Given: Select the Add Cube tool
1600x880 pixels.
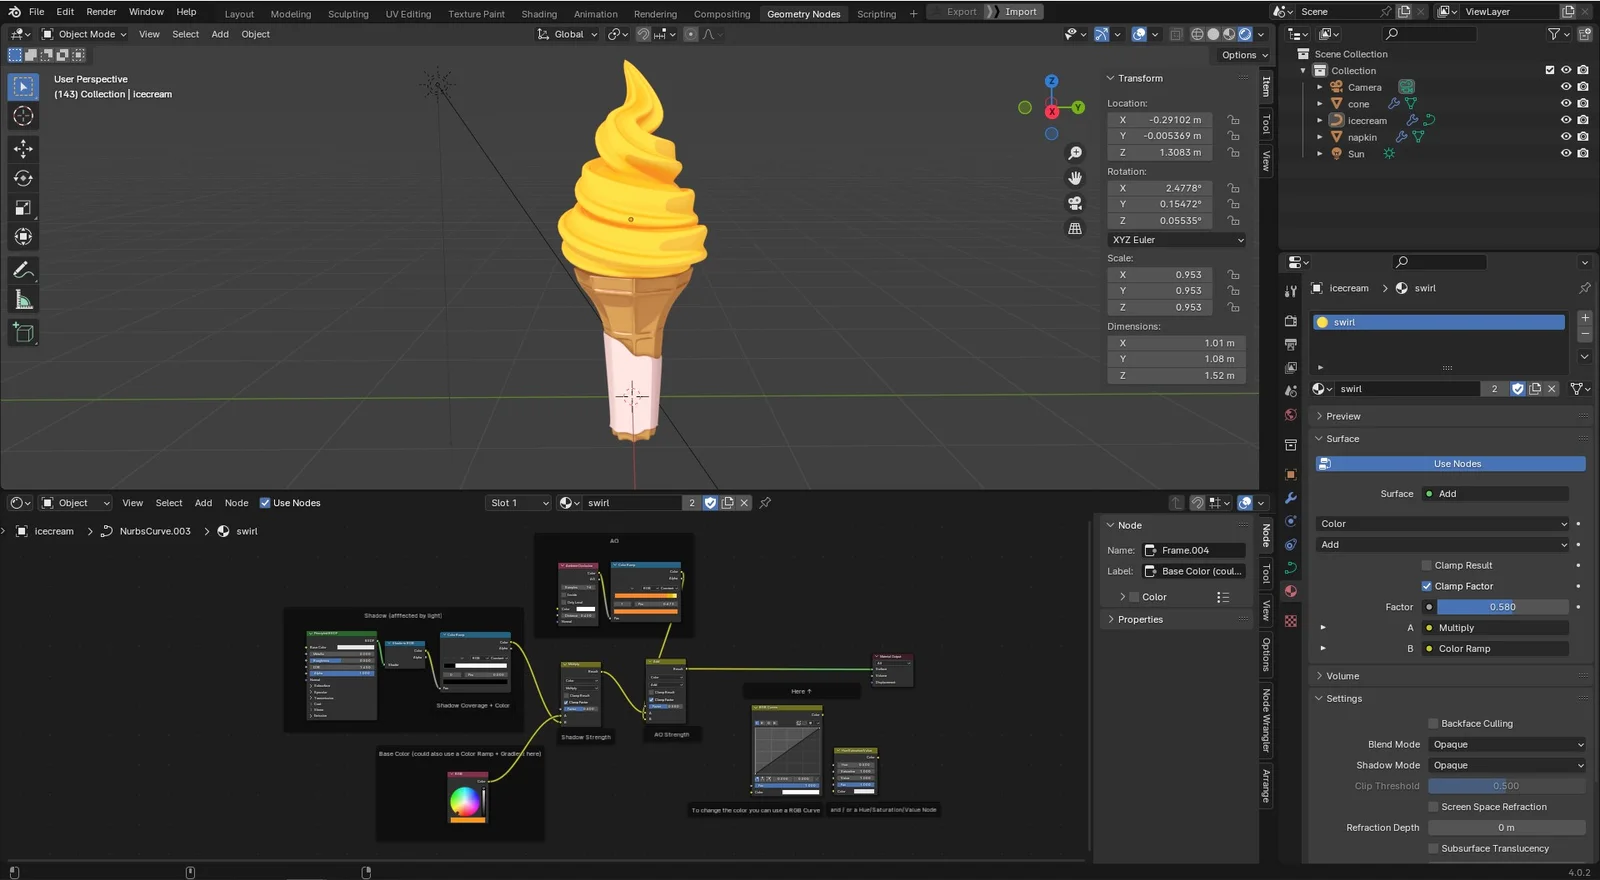Looking at the screenshot, I should coord(23,332).
